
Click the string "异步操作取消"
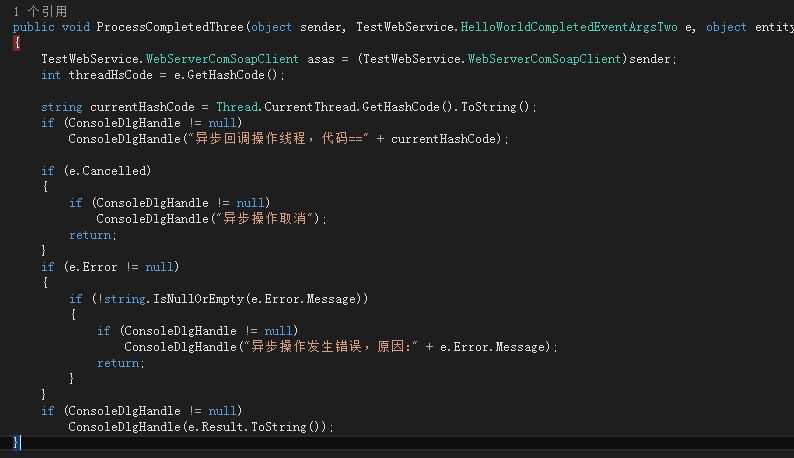click(264, 219)
